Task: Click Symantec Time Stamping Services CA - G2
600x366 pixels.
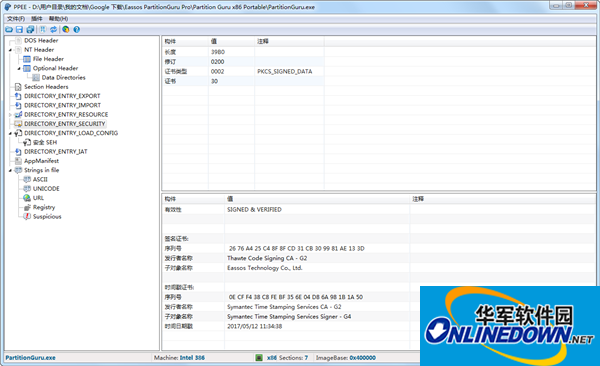Action: pyautogui.click(x=284, y=307)
